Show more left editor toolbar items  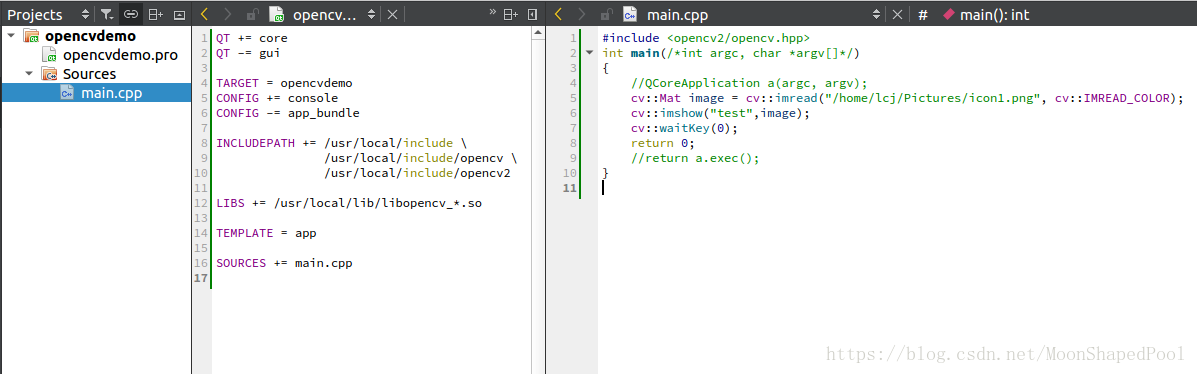(x=492, y=13)
